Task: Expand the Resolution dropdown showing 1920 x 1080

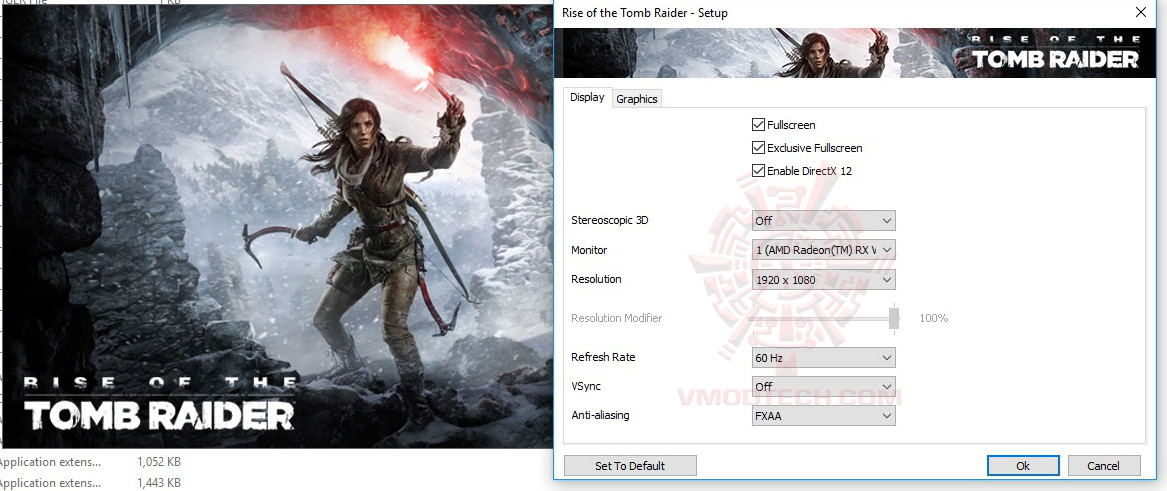Action: [824, 280]
